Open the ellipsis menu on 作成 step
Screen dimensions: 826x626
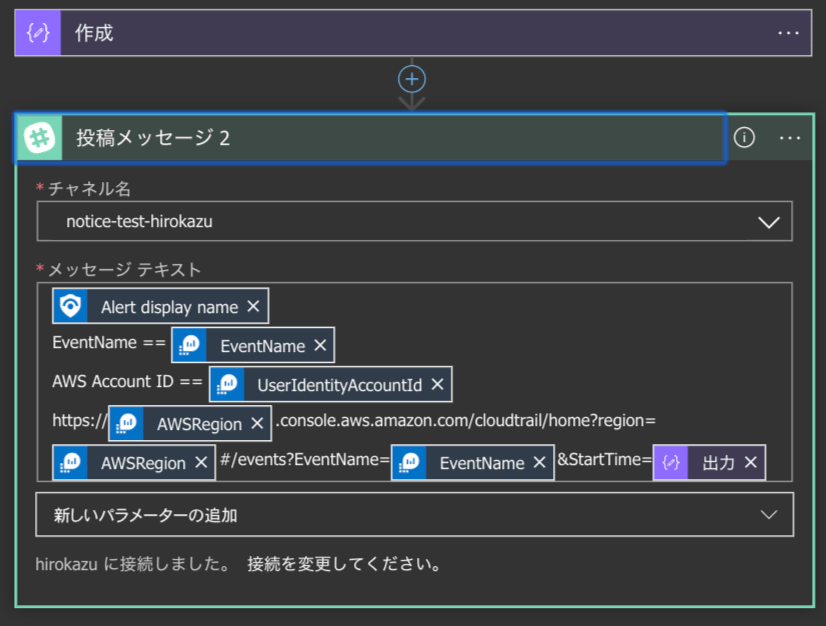pyautogui.click(x=788, y=33)
